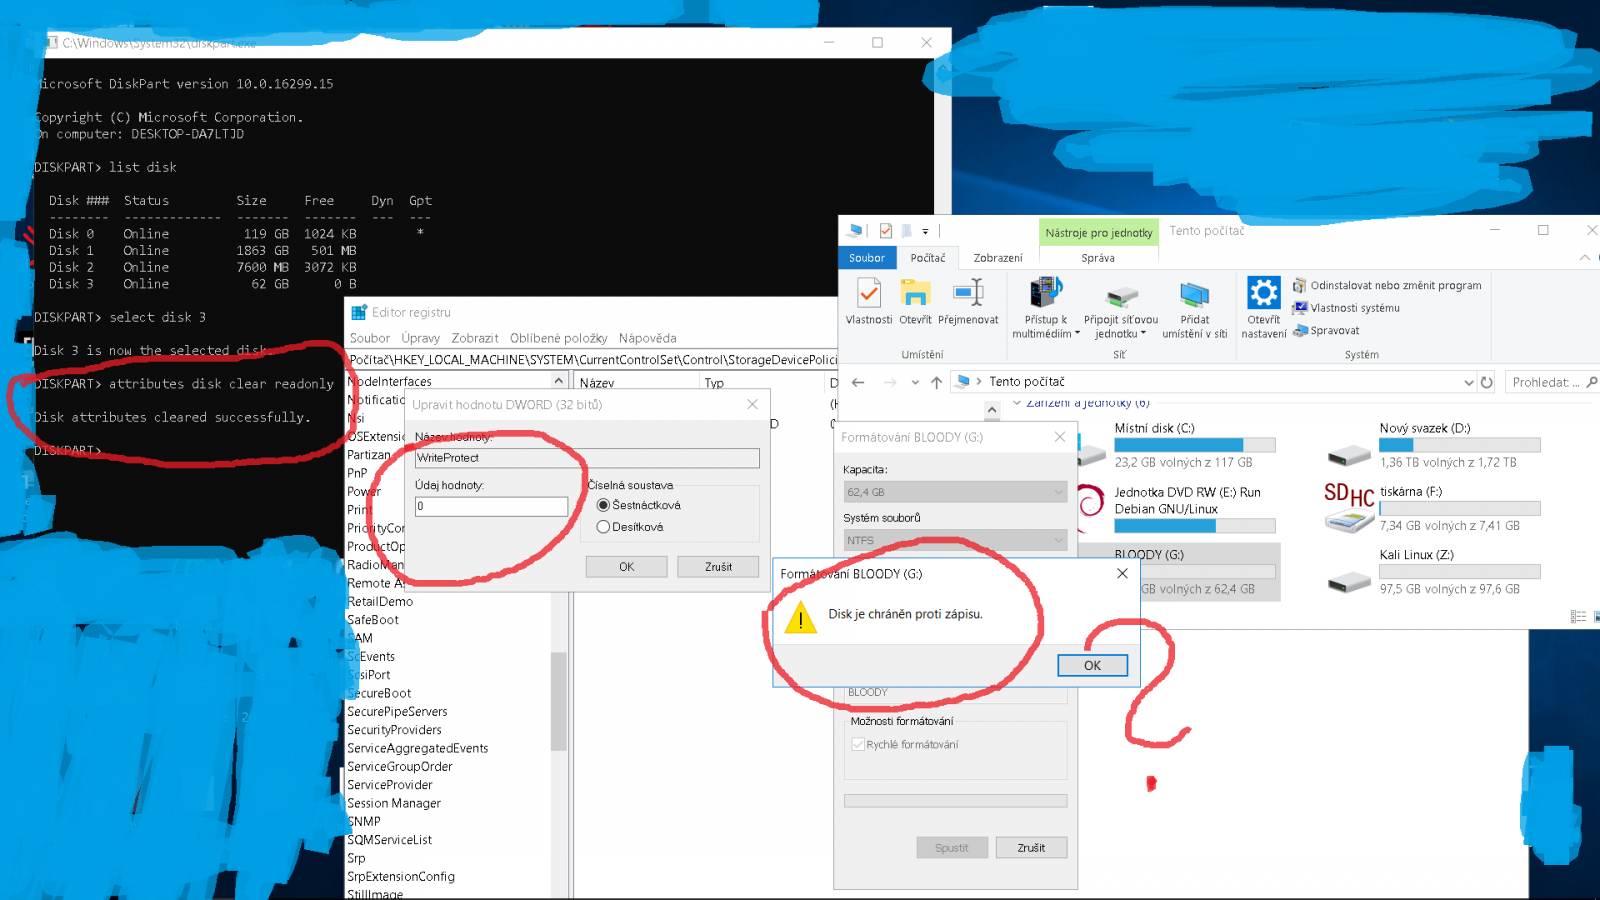Collapse the Explorer ribbon chevron

coord(1584,258)
